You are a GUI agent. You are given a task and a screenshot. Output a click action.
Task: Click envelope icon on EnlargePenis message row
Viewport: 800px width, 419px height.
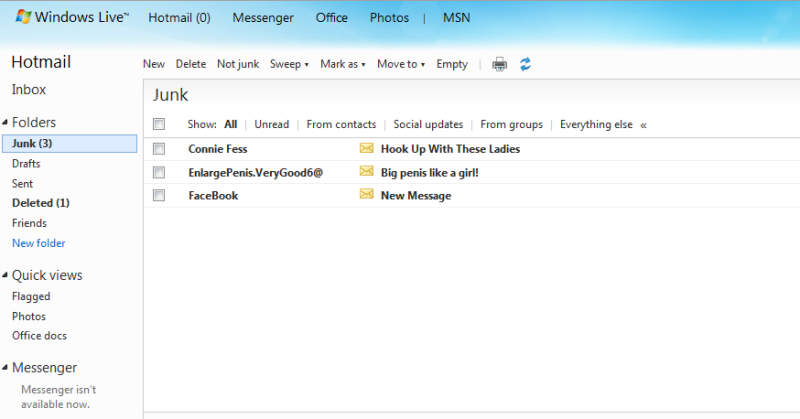coord(366,172)
